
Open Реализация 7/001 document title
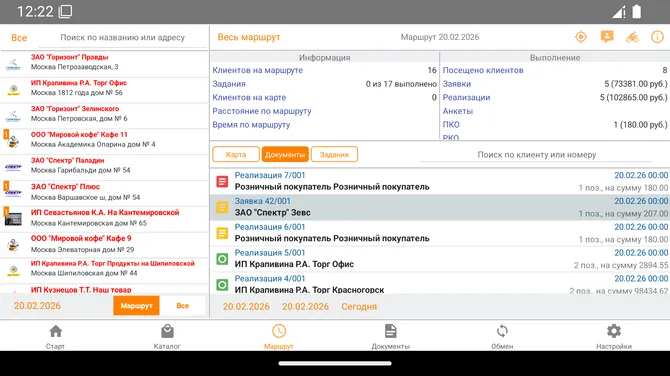pos(270,175)
